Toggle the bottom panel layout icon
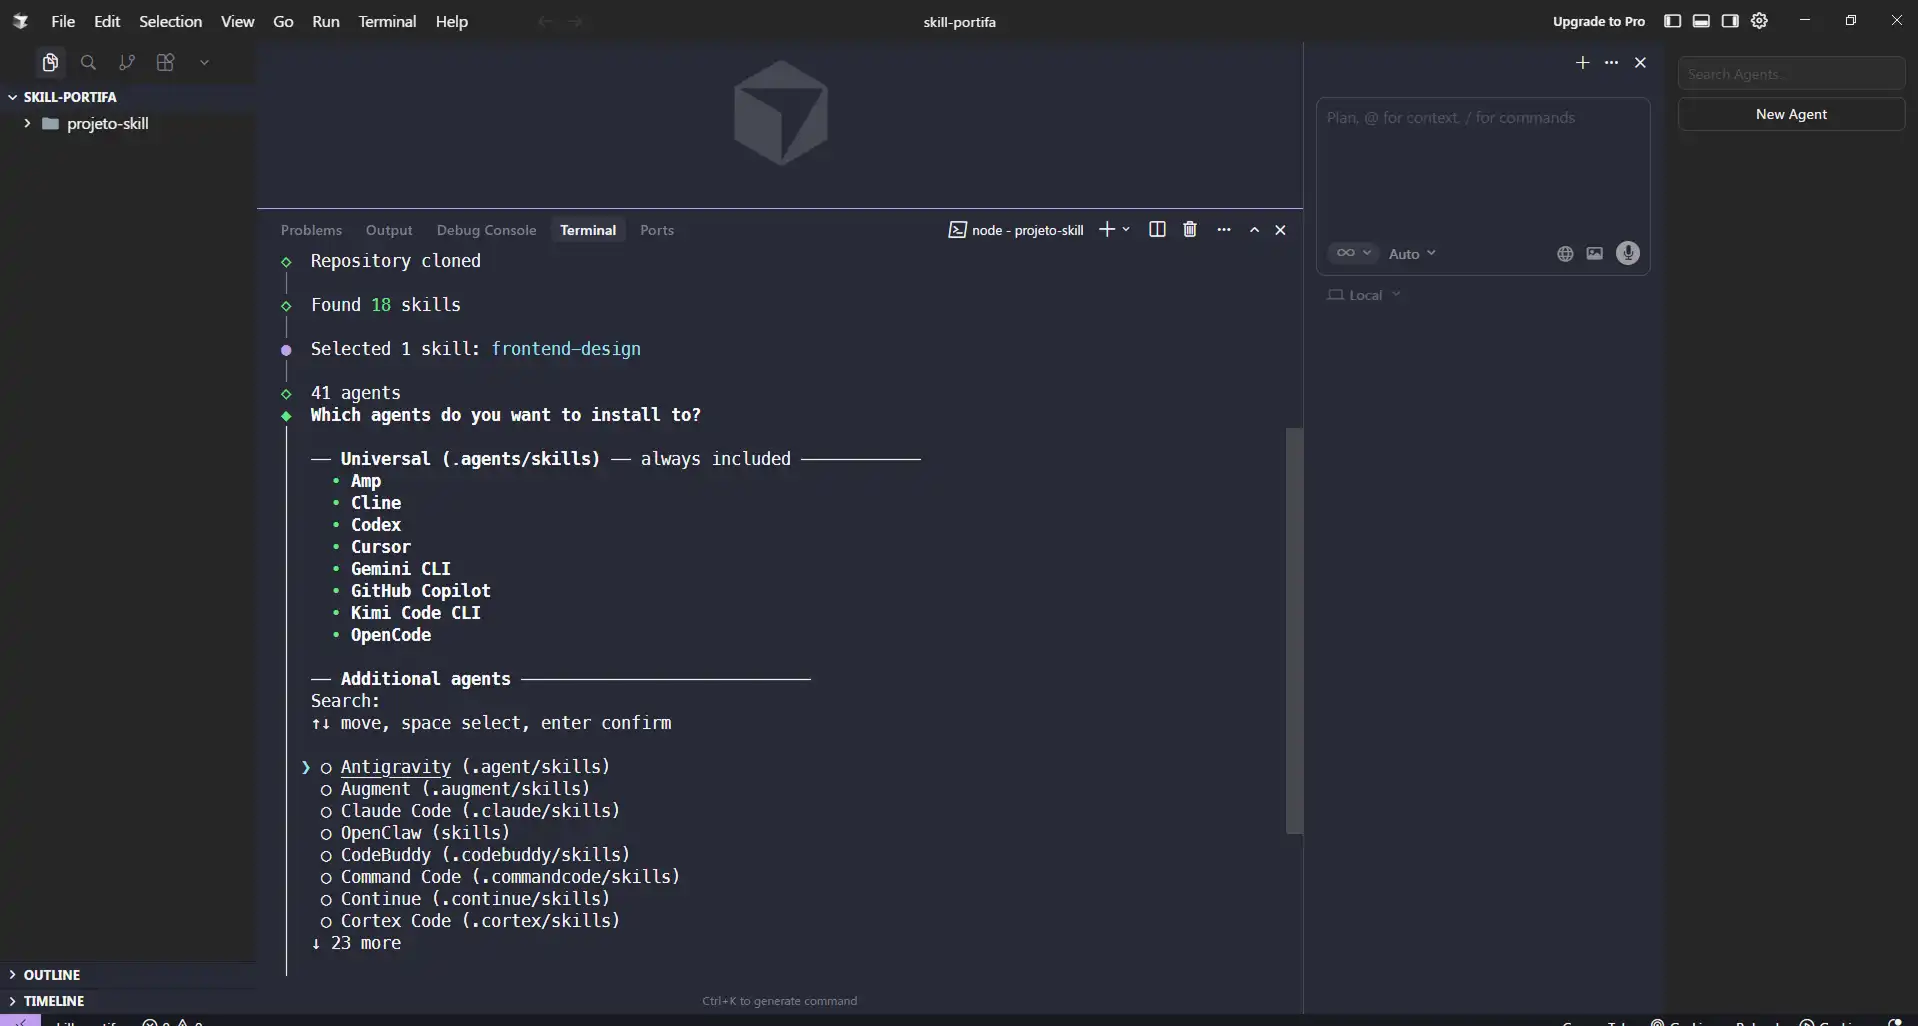The height and width of the screenshot is (1026, 1918). (1701, 21)
